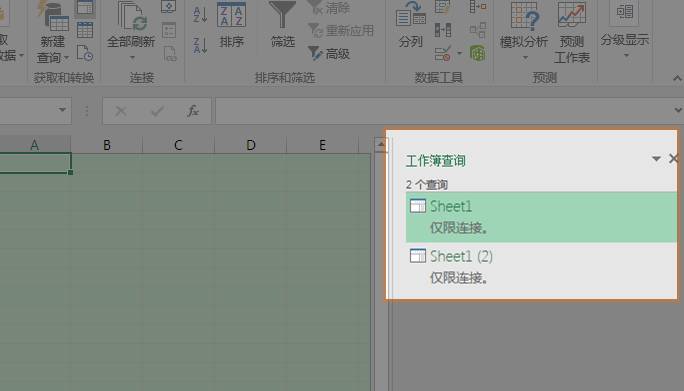Viewport: 684px width, 391px height.
Task: Click the vertical scrollbar up arrow
Action: pyautogui.click(x=381, y=145)
